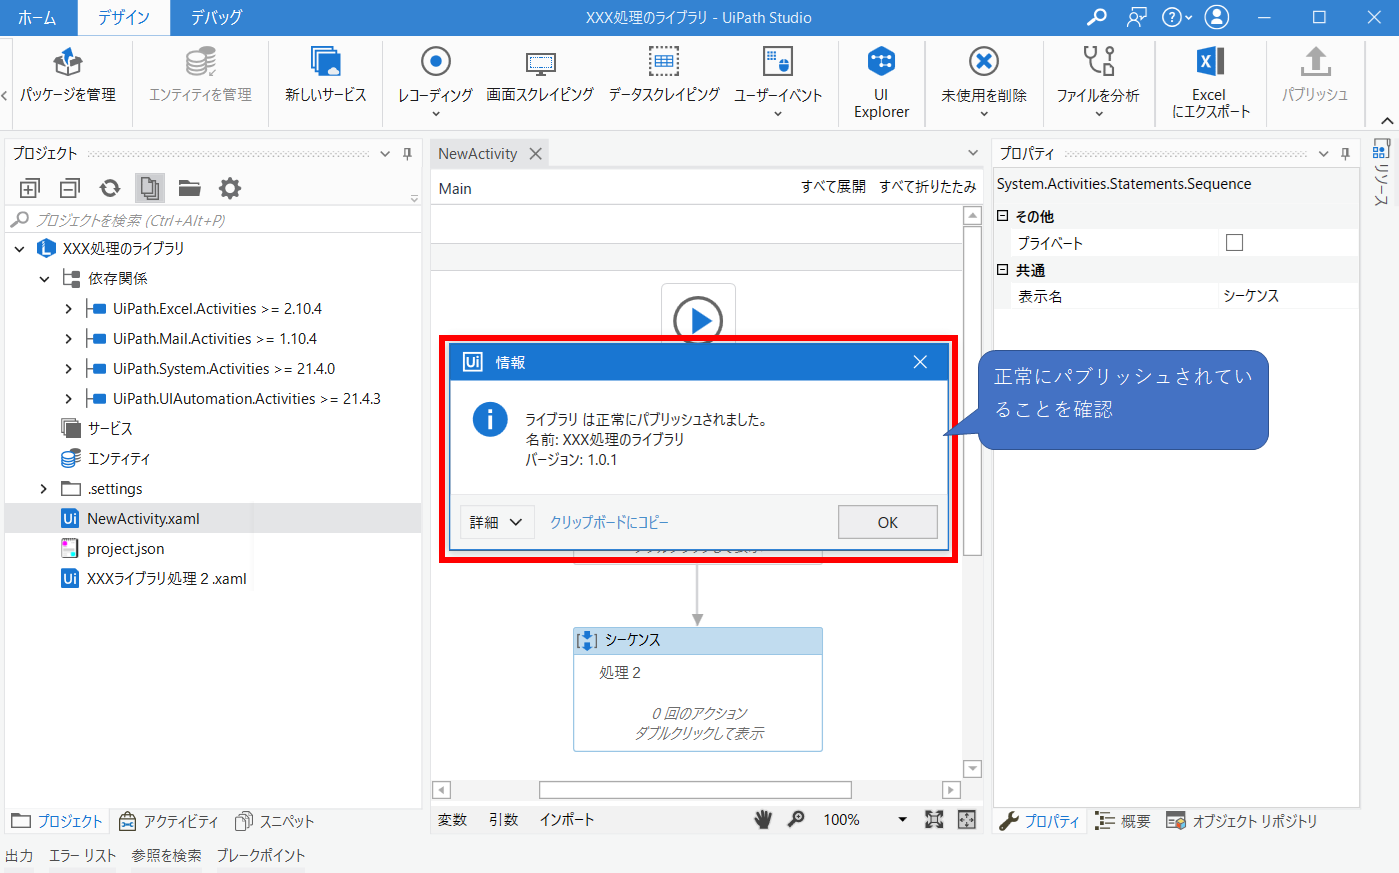Click the search icon in title bar
1399x873 pixels.
[x=1097, y=17]
